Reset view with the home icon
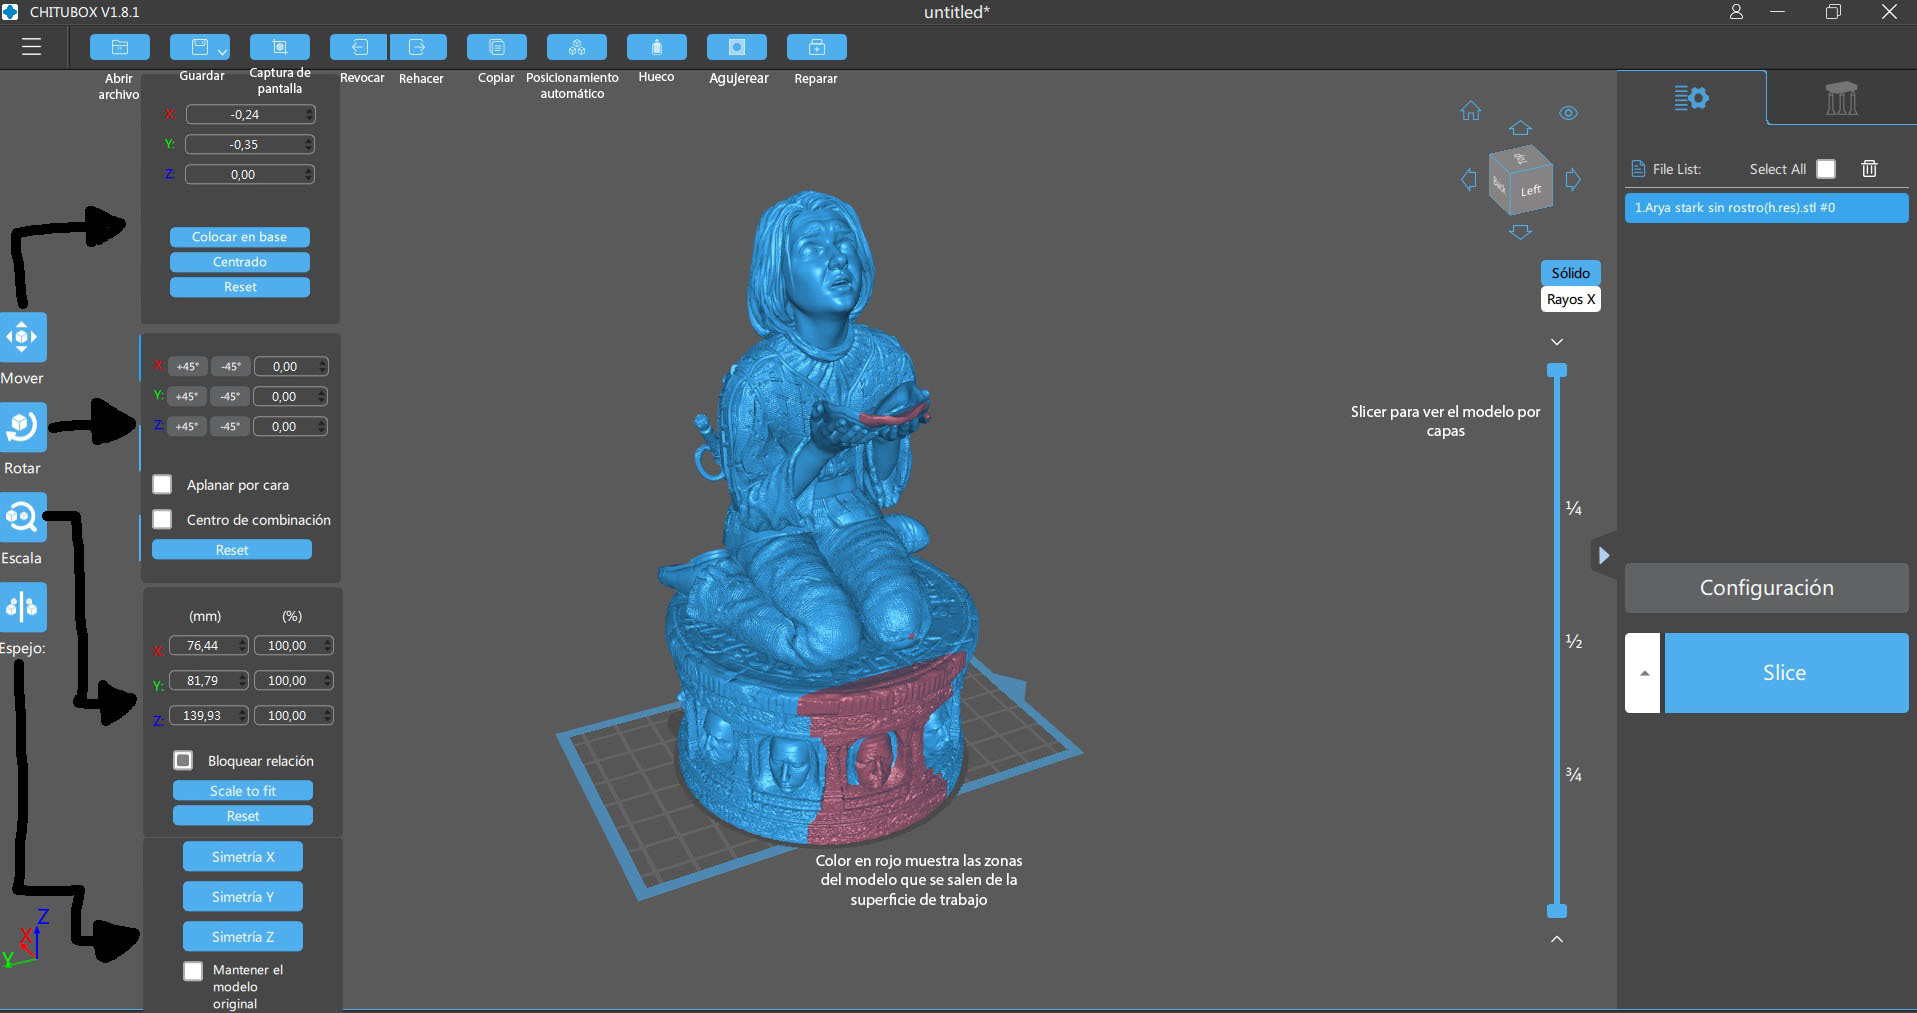This screenshot has height=1013, width=1917. (x=1471, y=110)
